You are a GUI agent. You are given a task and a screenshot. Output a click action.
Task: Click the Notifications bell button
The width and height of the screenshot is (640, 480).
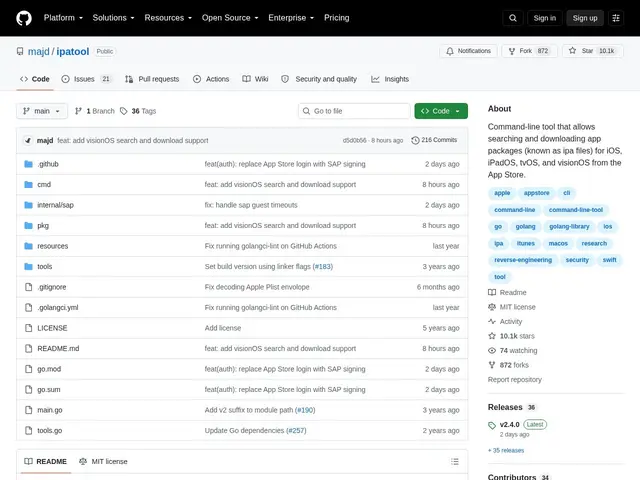point(468,51)
